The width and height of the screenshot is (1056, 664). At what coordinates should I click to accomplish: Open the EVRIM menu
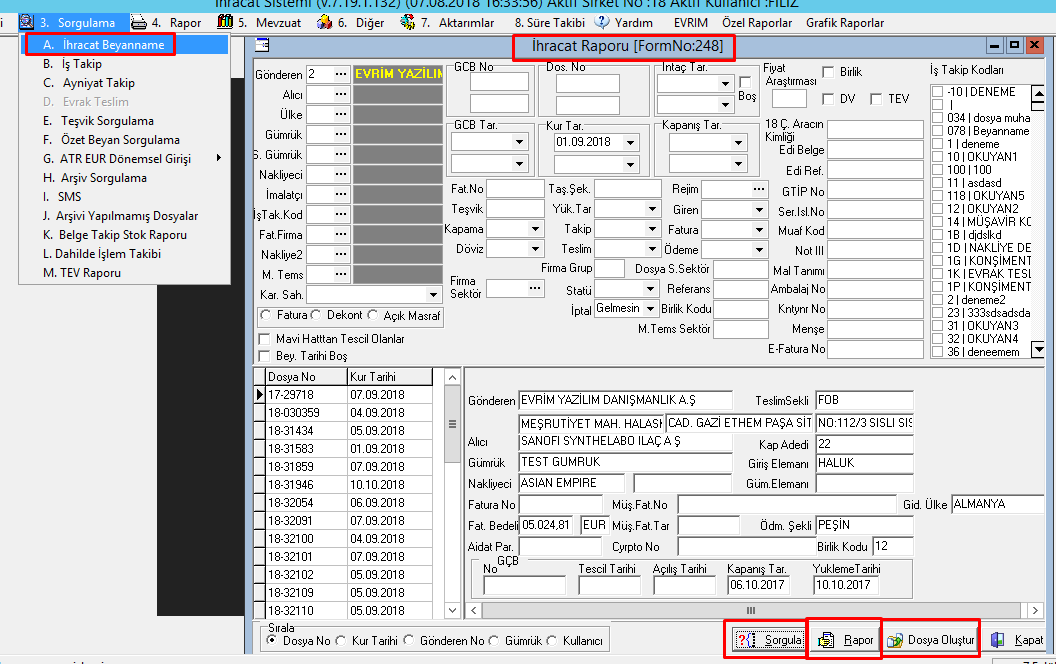(690, 23)
